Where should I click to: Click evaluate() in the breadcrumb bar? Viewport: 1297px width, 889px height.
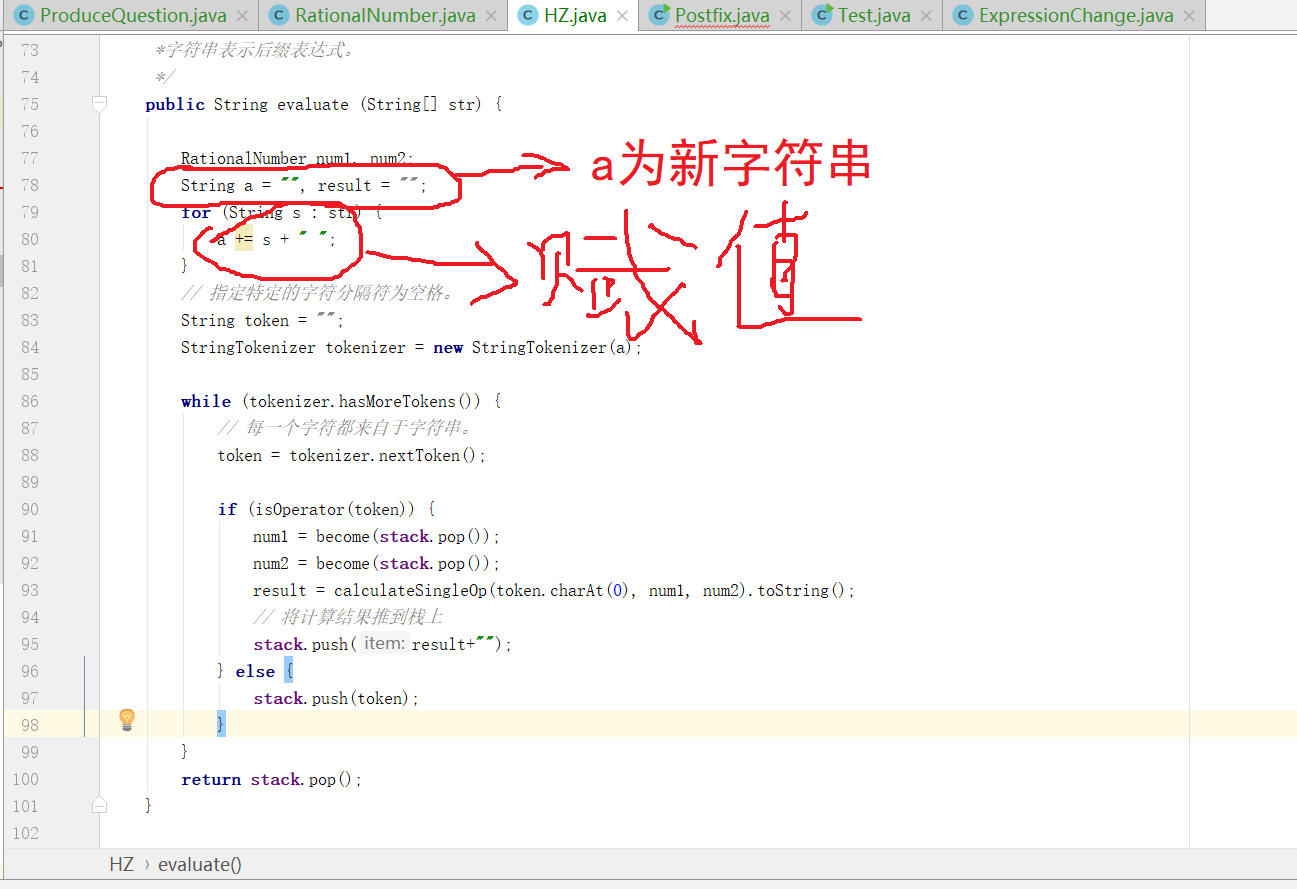200,864
